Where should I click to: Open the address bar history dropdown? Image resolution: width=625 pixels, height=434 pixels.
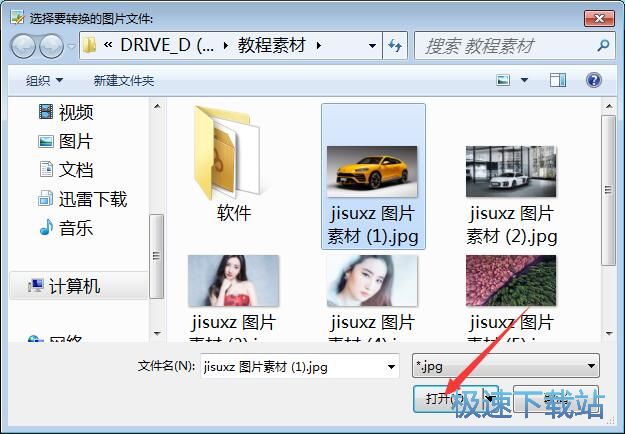tap(372, 45)
